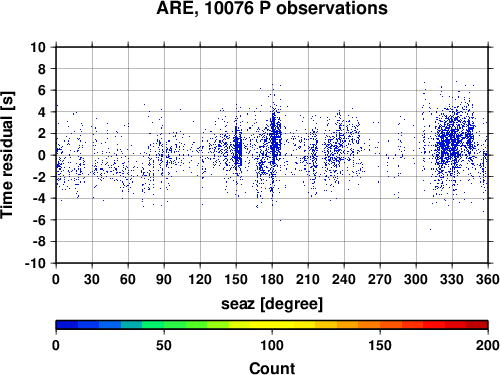Click the 'Time residual [s]' y-axis label

[7, 155]
